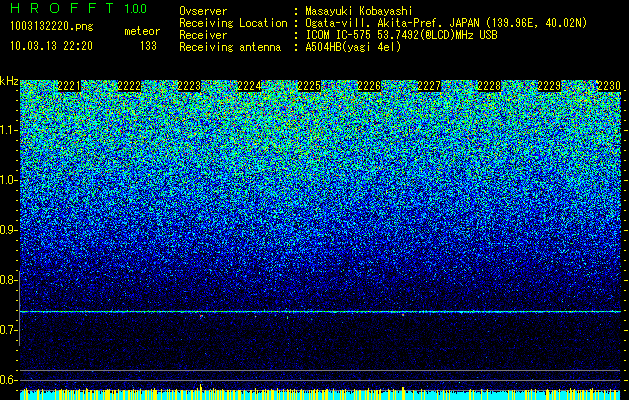Click the Ovserver label
The image size is (629, 400).
pos(203,12)
